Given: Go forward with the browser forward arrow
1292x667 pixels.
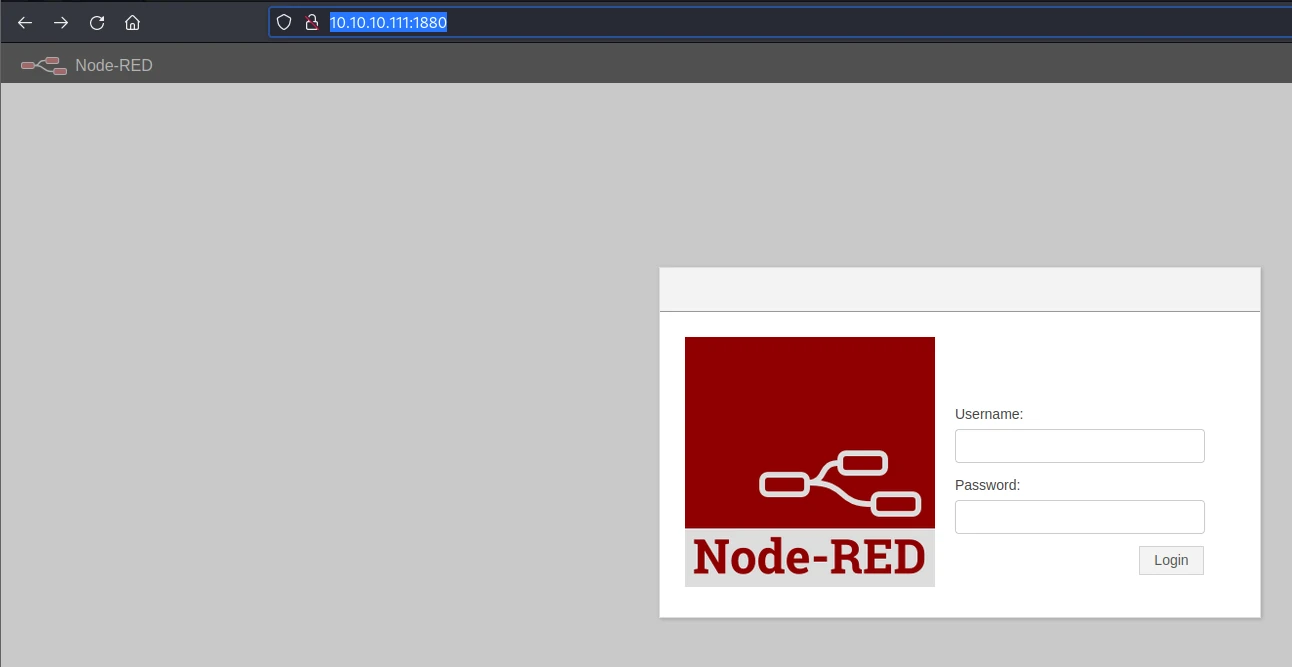Looking at the screenshot, I should click(61, 22).
